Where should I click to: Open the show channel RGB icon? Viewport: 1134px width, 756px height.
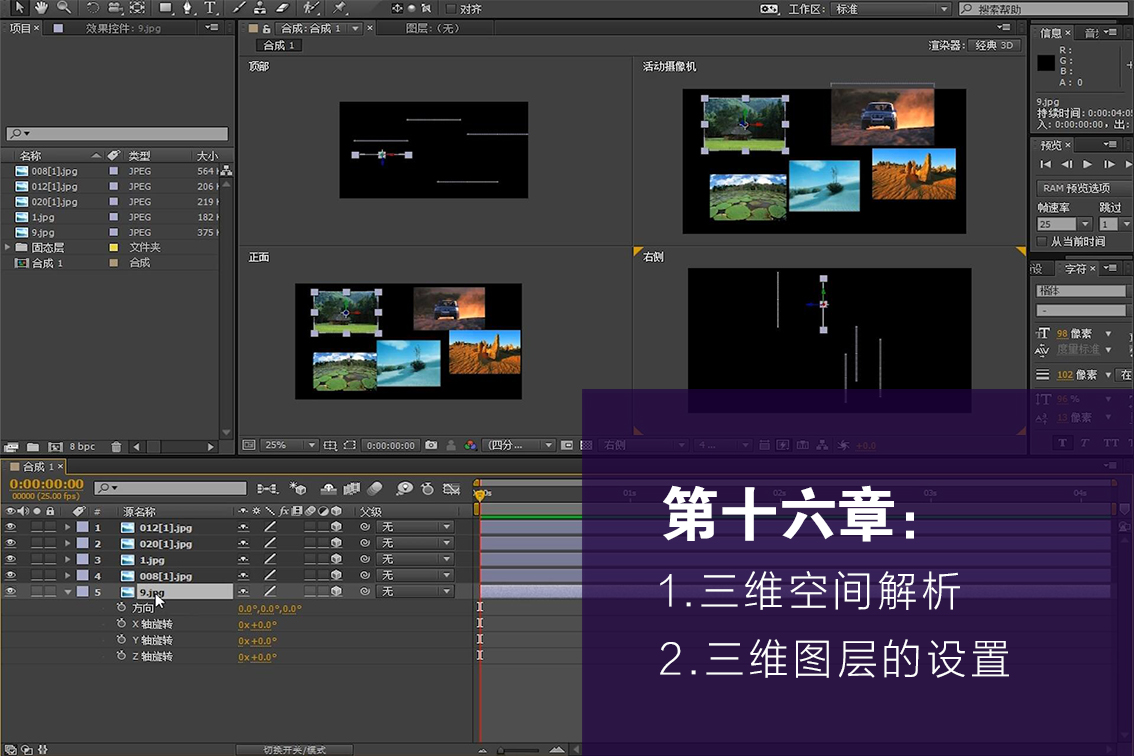(470, 445)
